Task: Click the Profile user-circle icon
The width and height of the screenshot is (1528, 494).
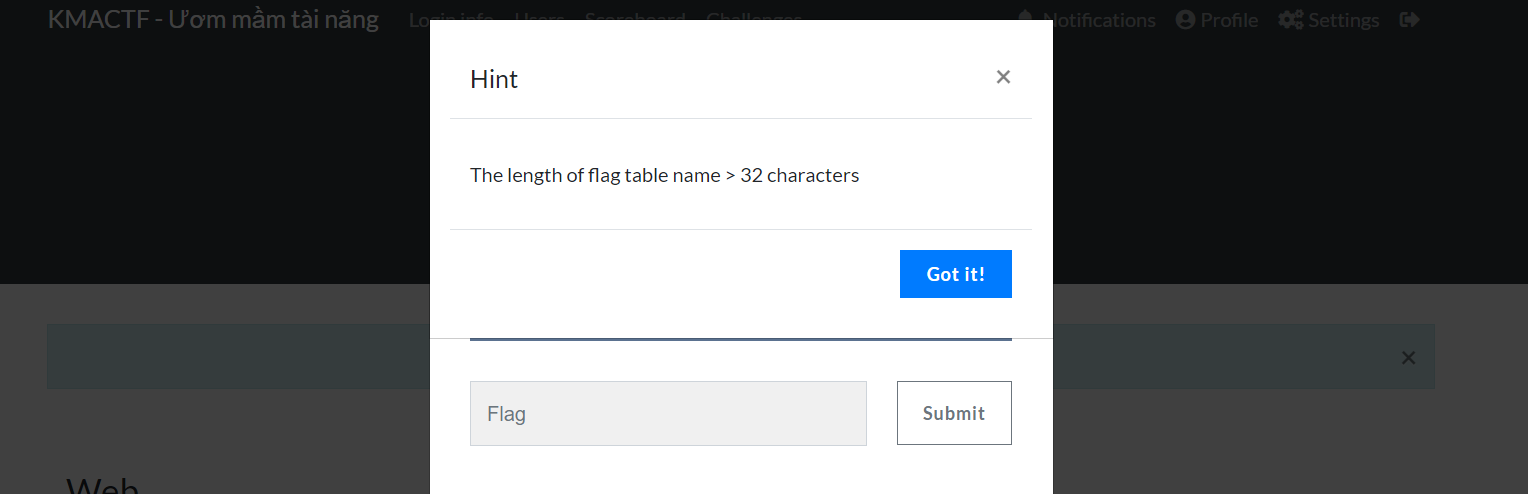Action: point(1186,19)
